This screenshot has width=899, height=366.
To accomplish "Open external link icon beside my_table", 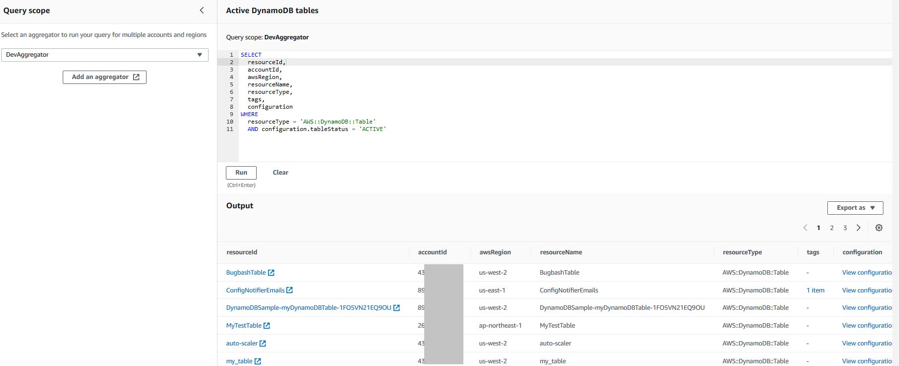I will [x=257, y=361].
